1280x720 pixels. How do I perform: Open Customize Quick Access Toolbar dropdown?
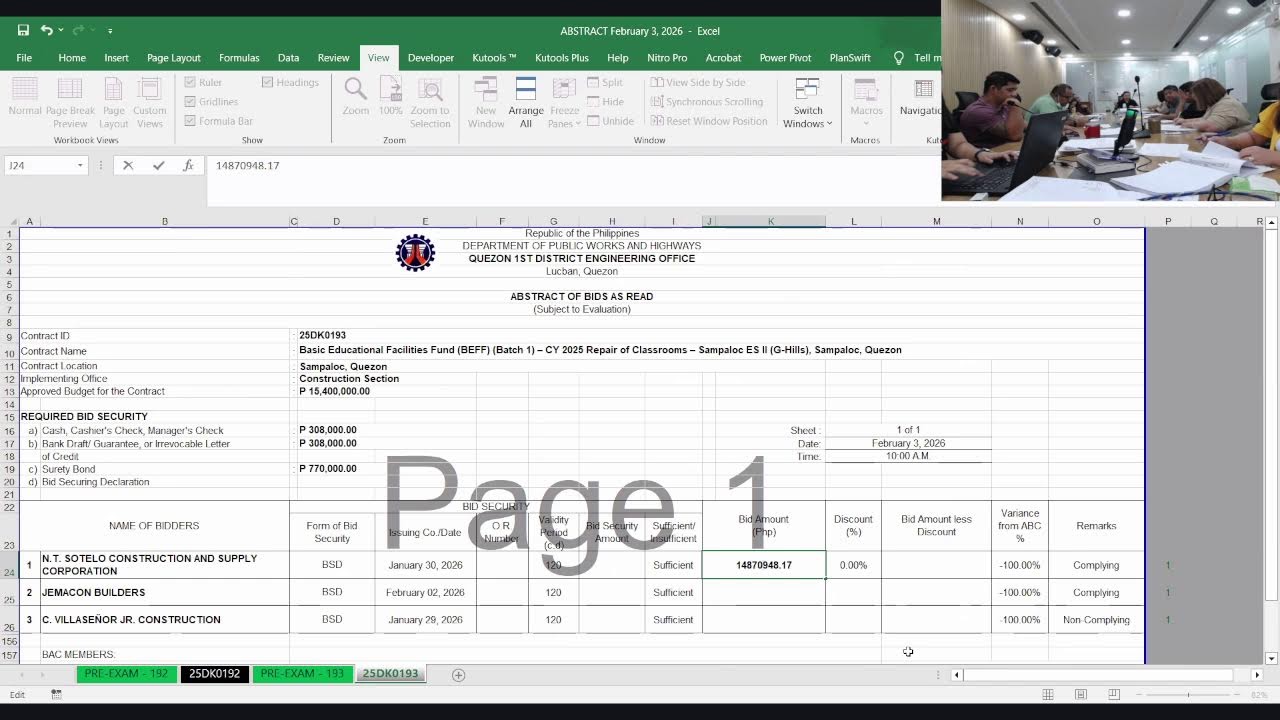coord(110,31)
